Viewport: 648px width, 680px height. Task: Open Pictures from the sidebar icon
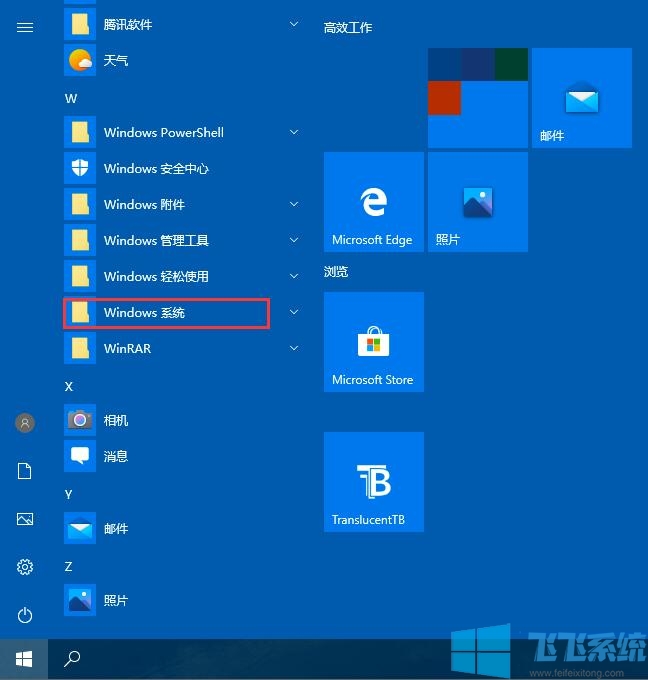(25, 519)
